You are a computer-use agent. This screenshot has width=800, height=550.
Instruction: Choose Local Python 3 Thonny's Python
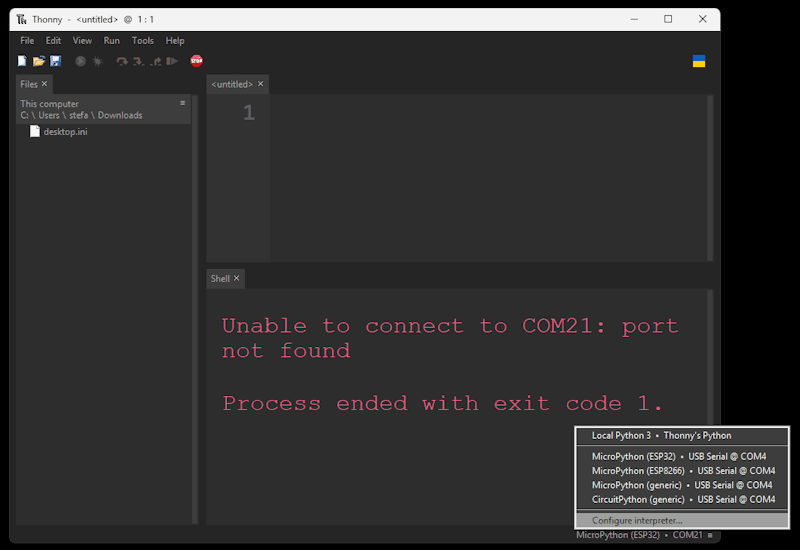click(682, 436)
